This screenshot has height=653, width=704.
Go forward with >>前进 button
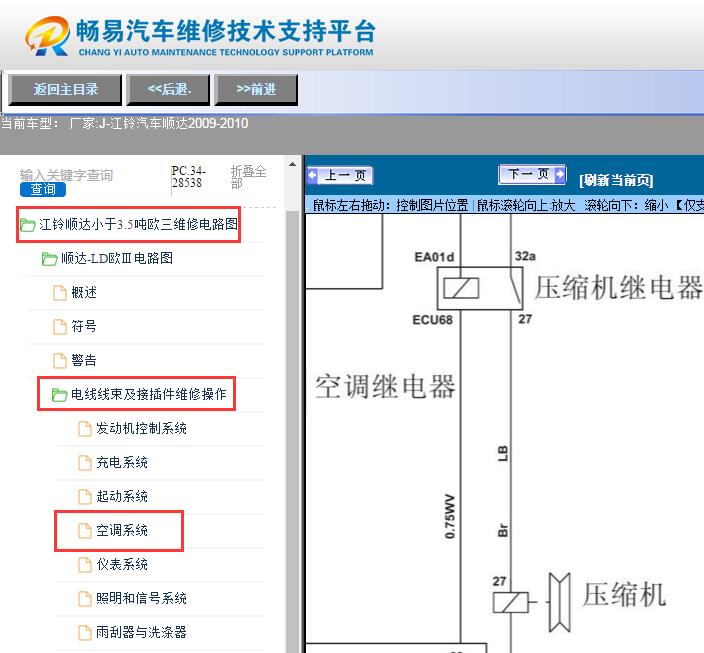click(x=256, y=89)
